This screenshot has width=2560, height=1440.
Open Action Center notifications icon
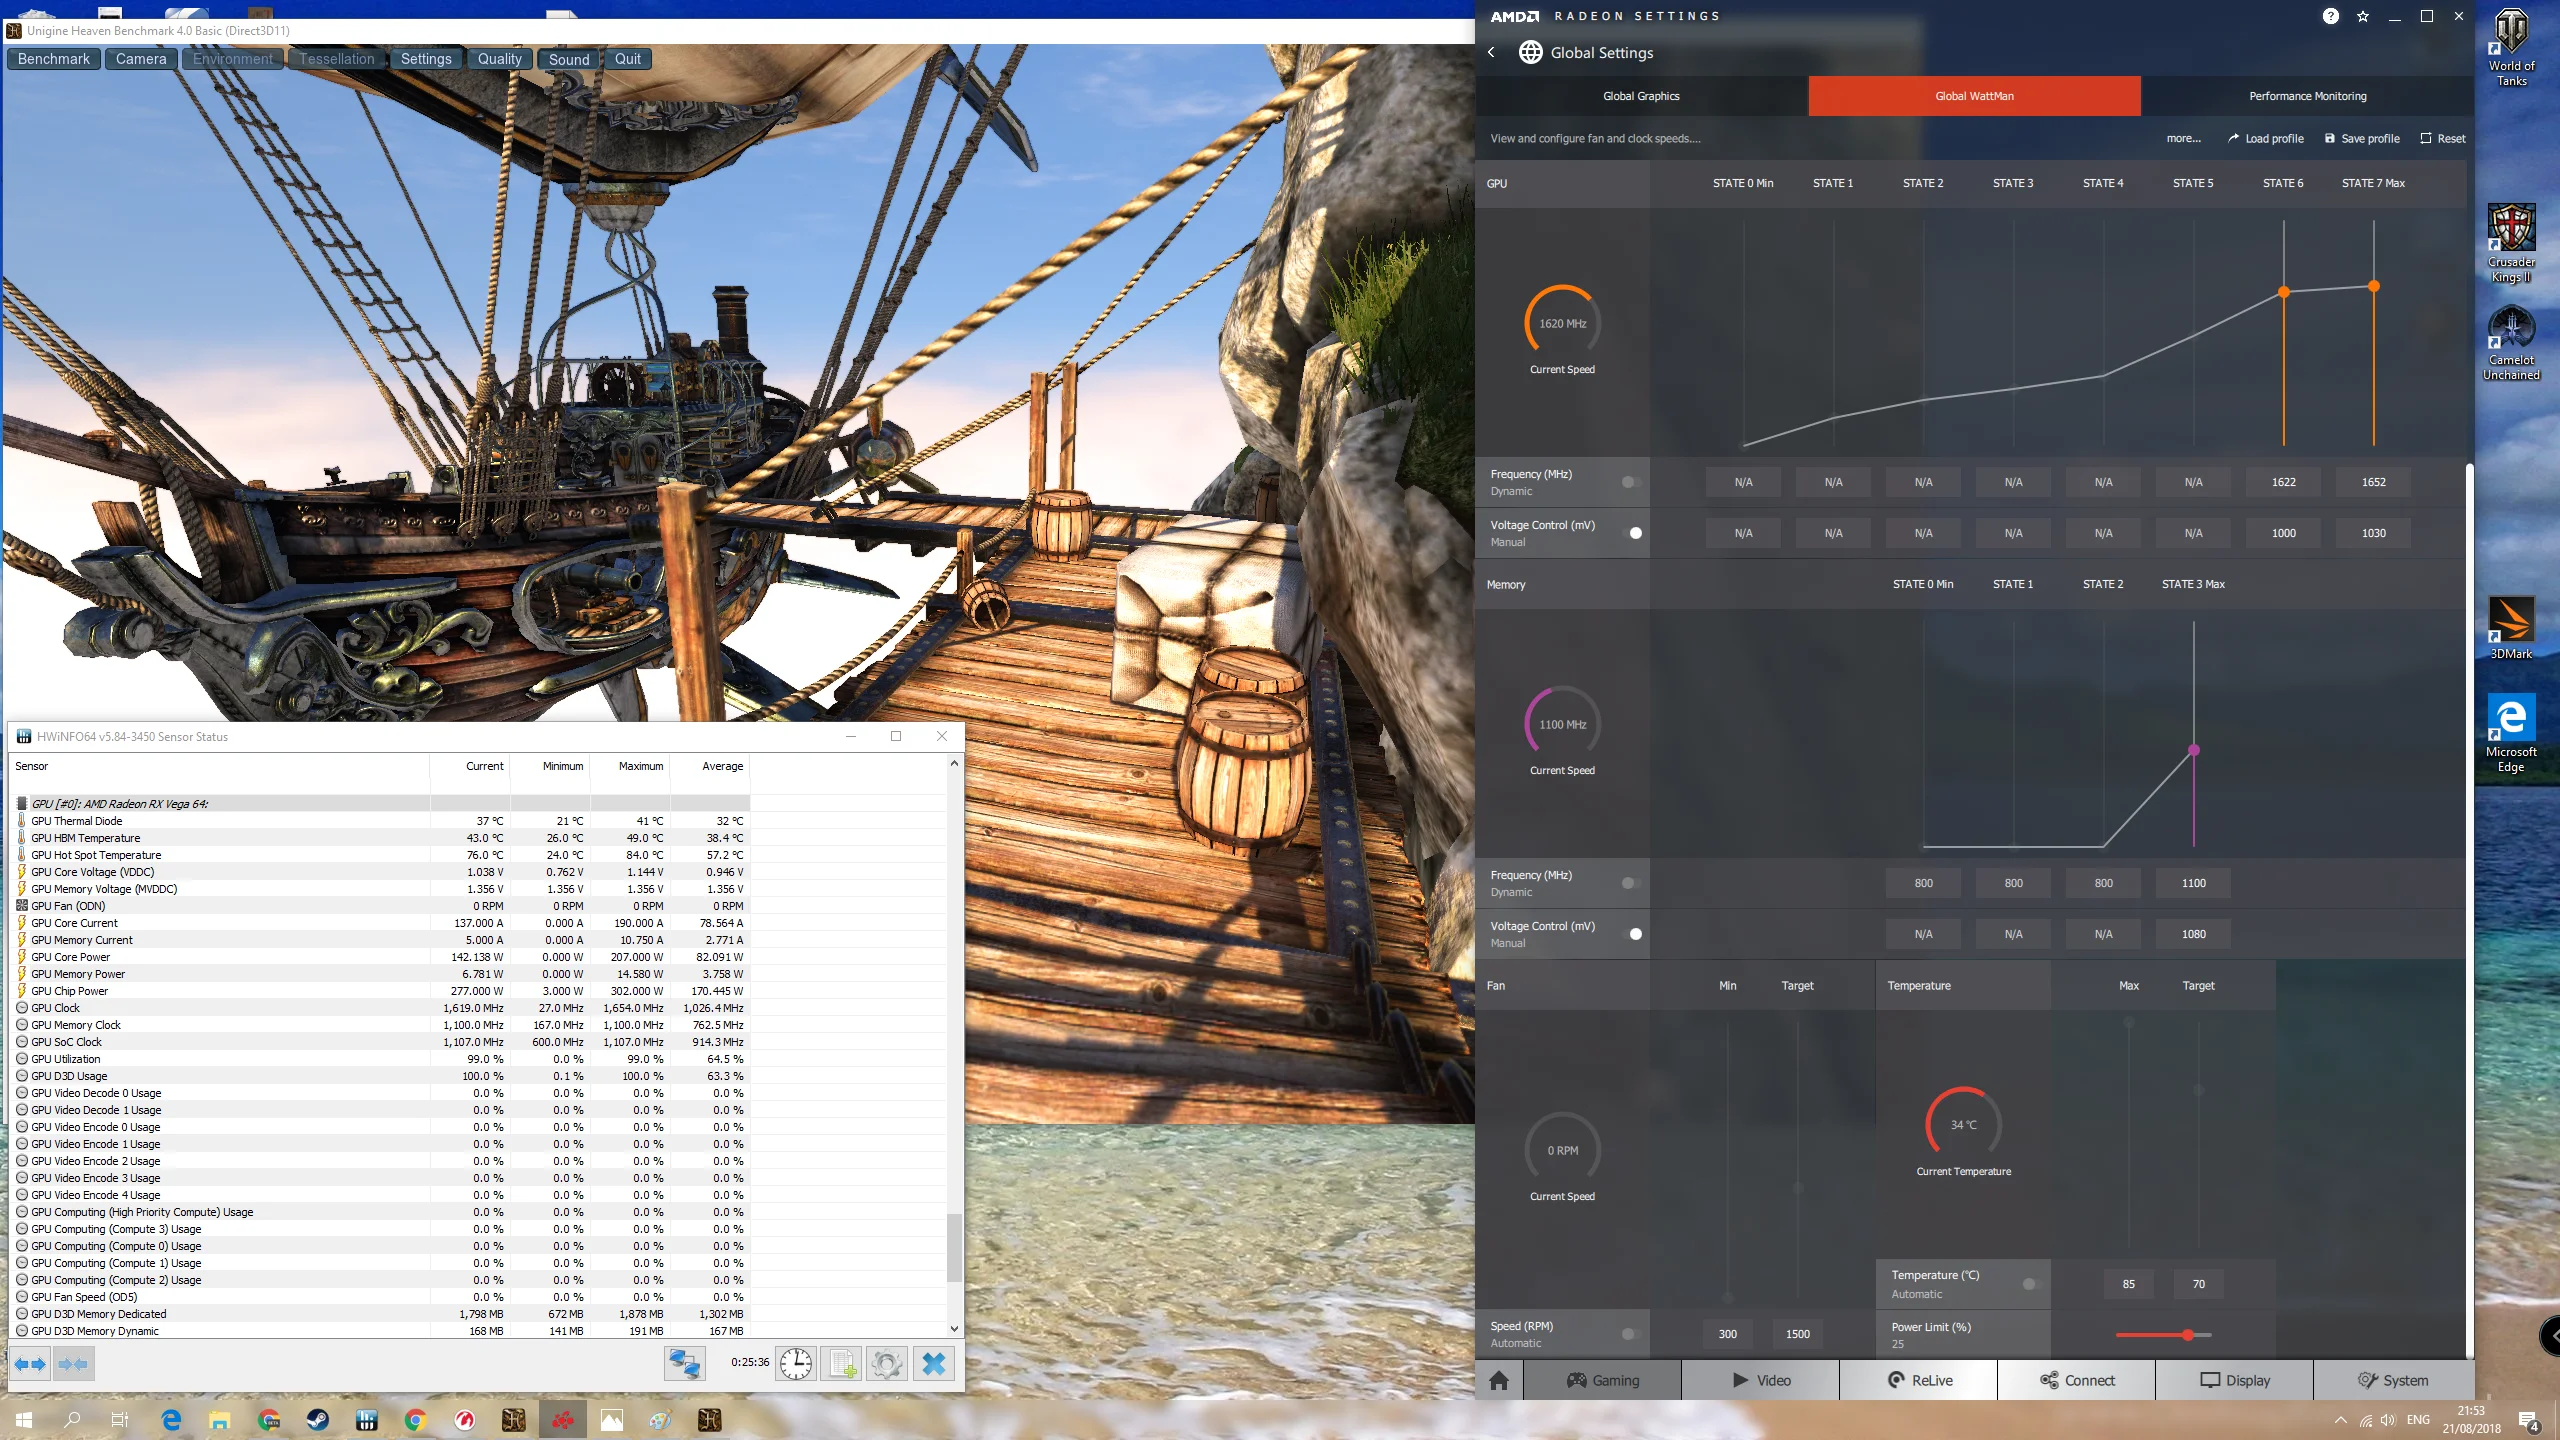2529,1420
